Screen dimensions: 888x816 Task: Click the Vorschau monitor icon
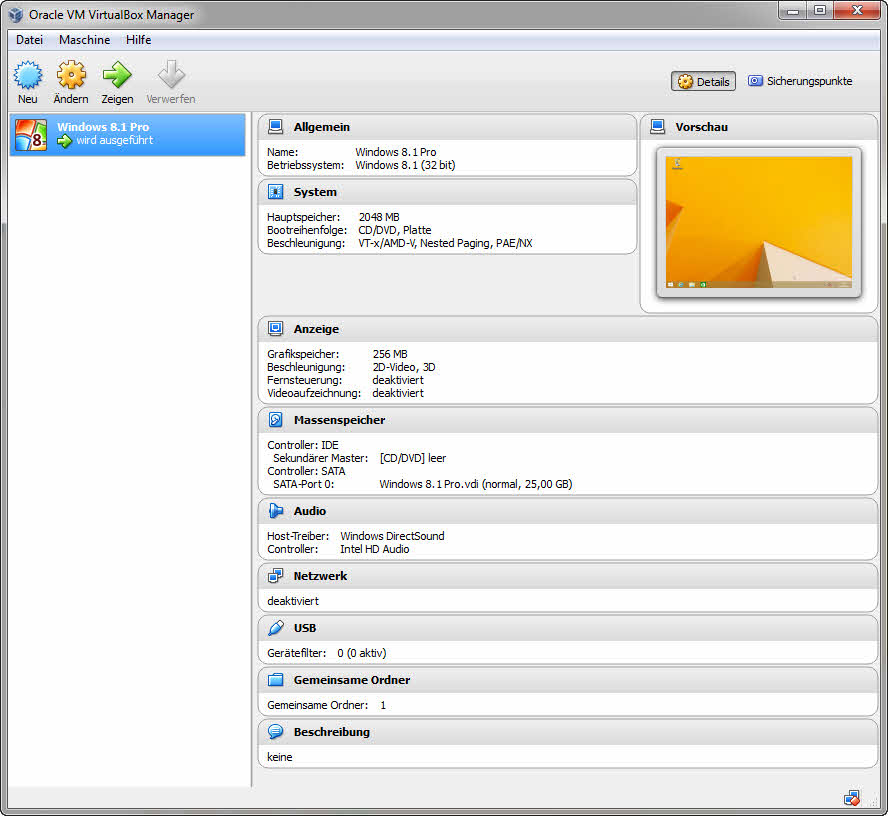coord(658,127)
